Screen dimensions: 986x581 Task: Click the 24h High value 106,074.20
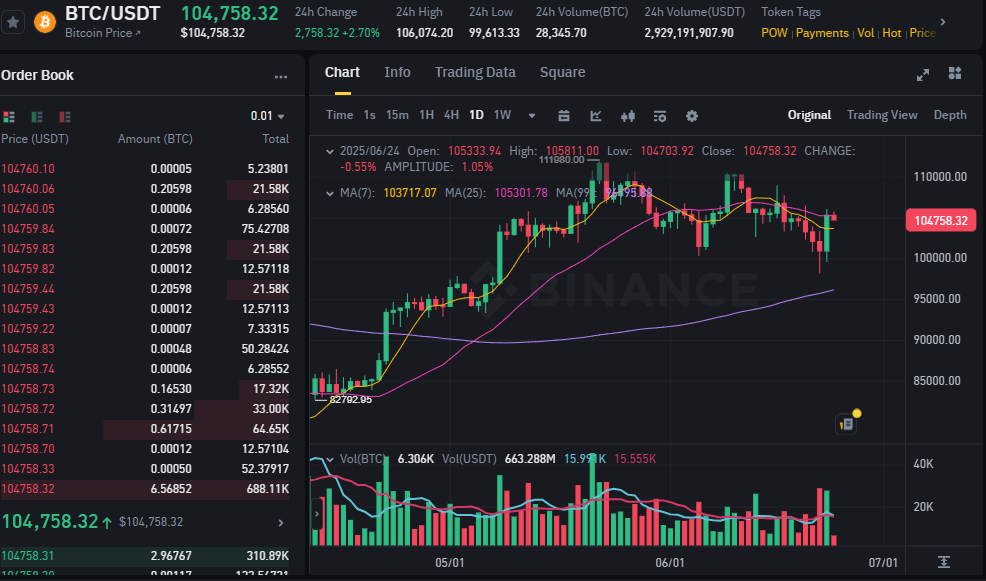click(424, 33)
